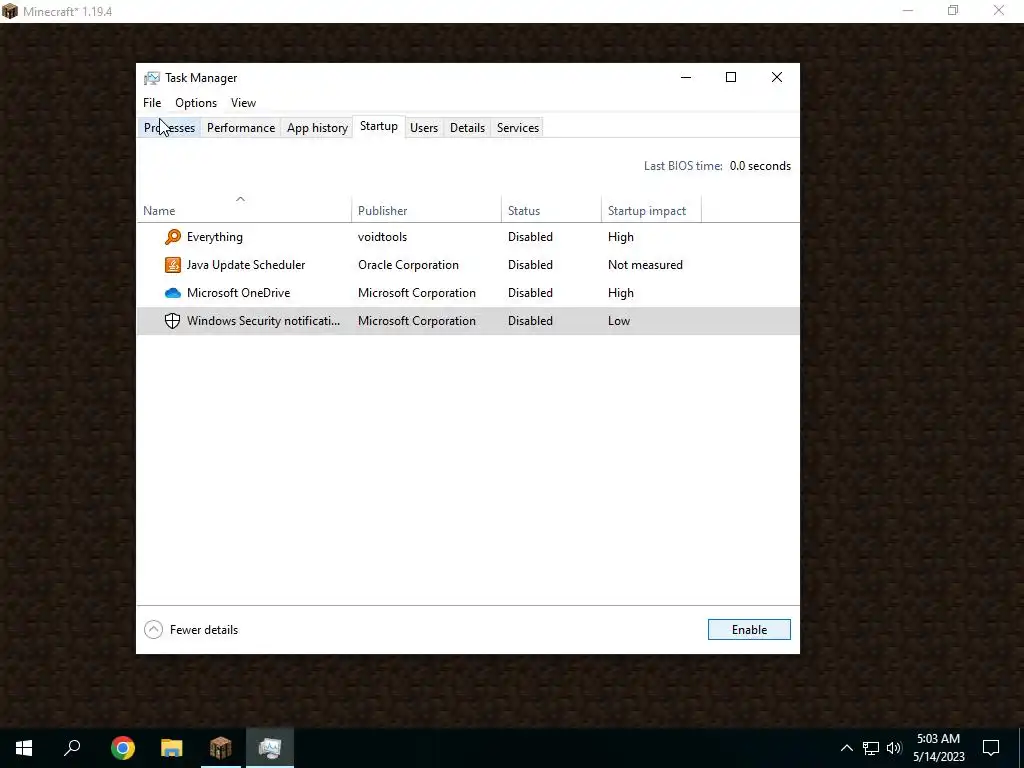Click the Enable button
Screen dimensions: 1024x768
click(749, 630)
